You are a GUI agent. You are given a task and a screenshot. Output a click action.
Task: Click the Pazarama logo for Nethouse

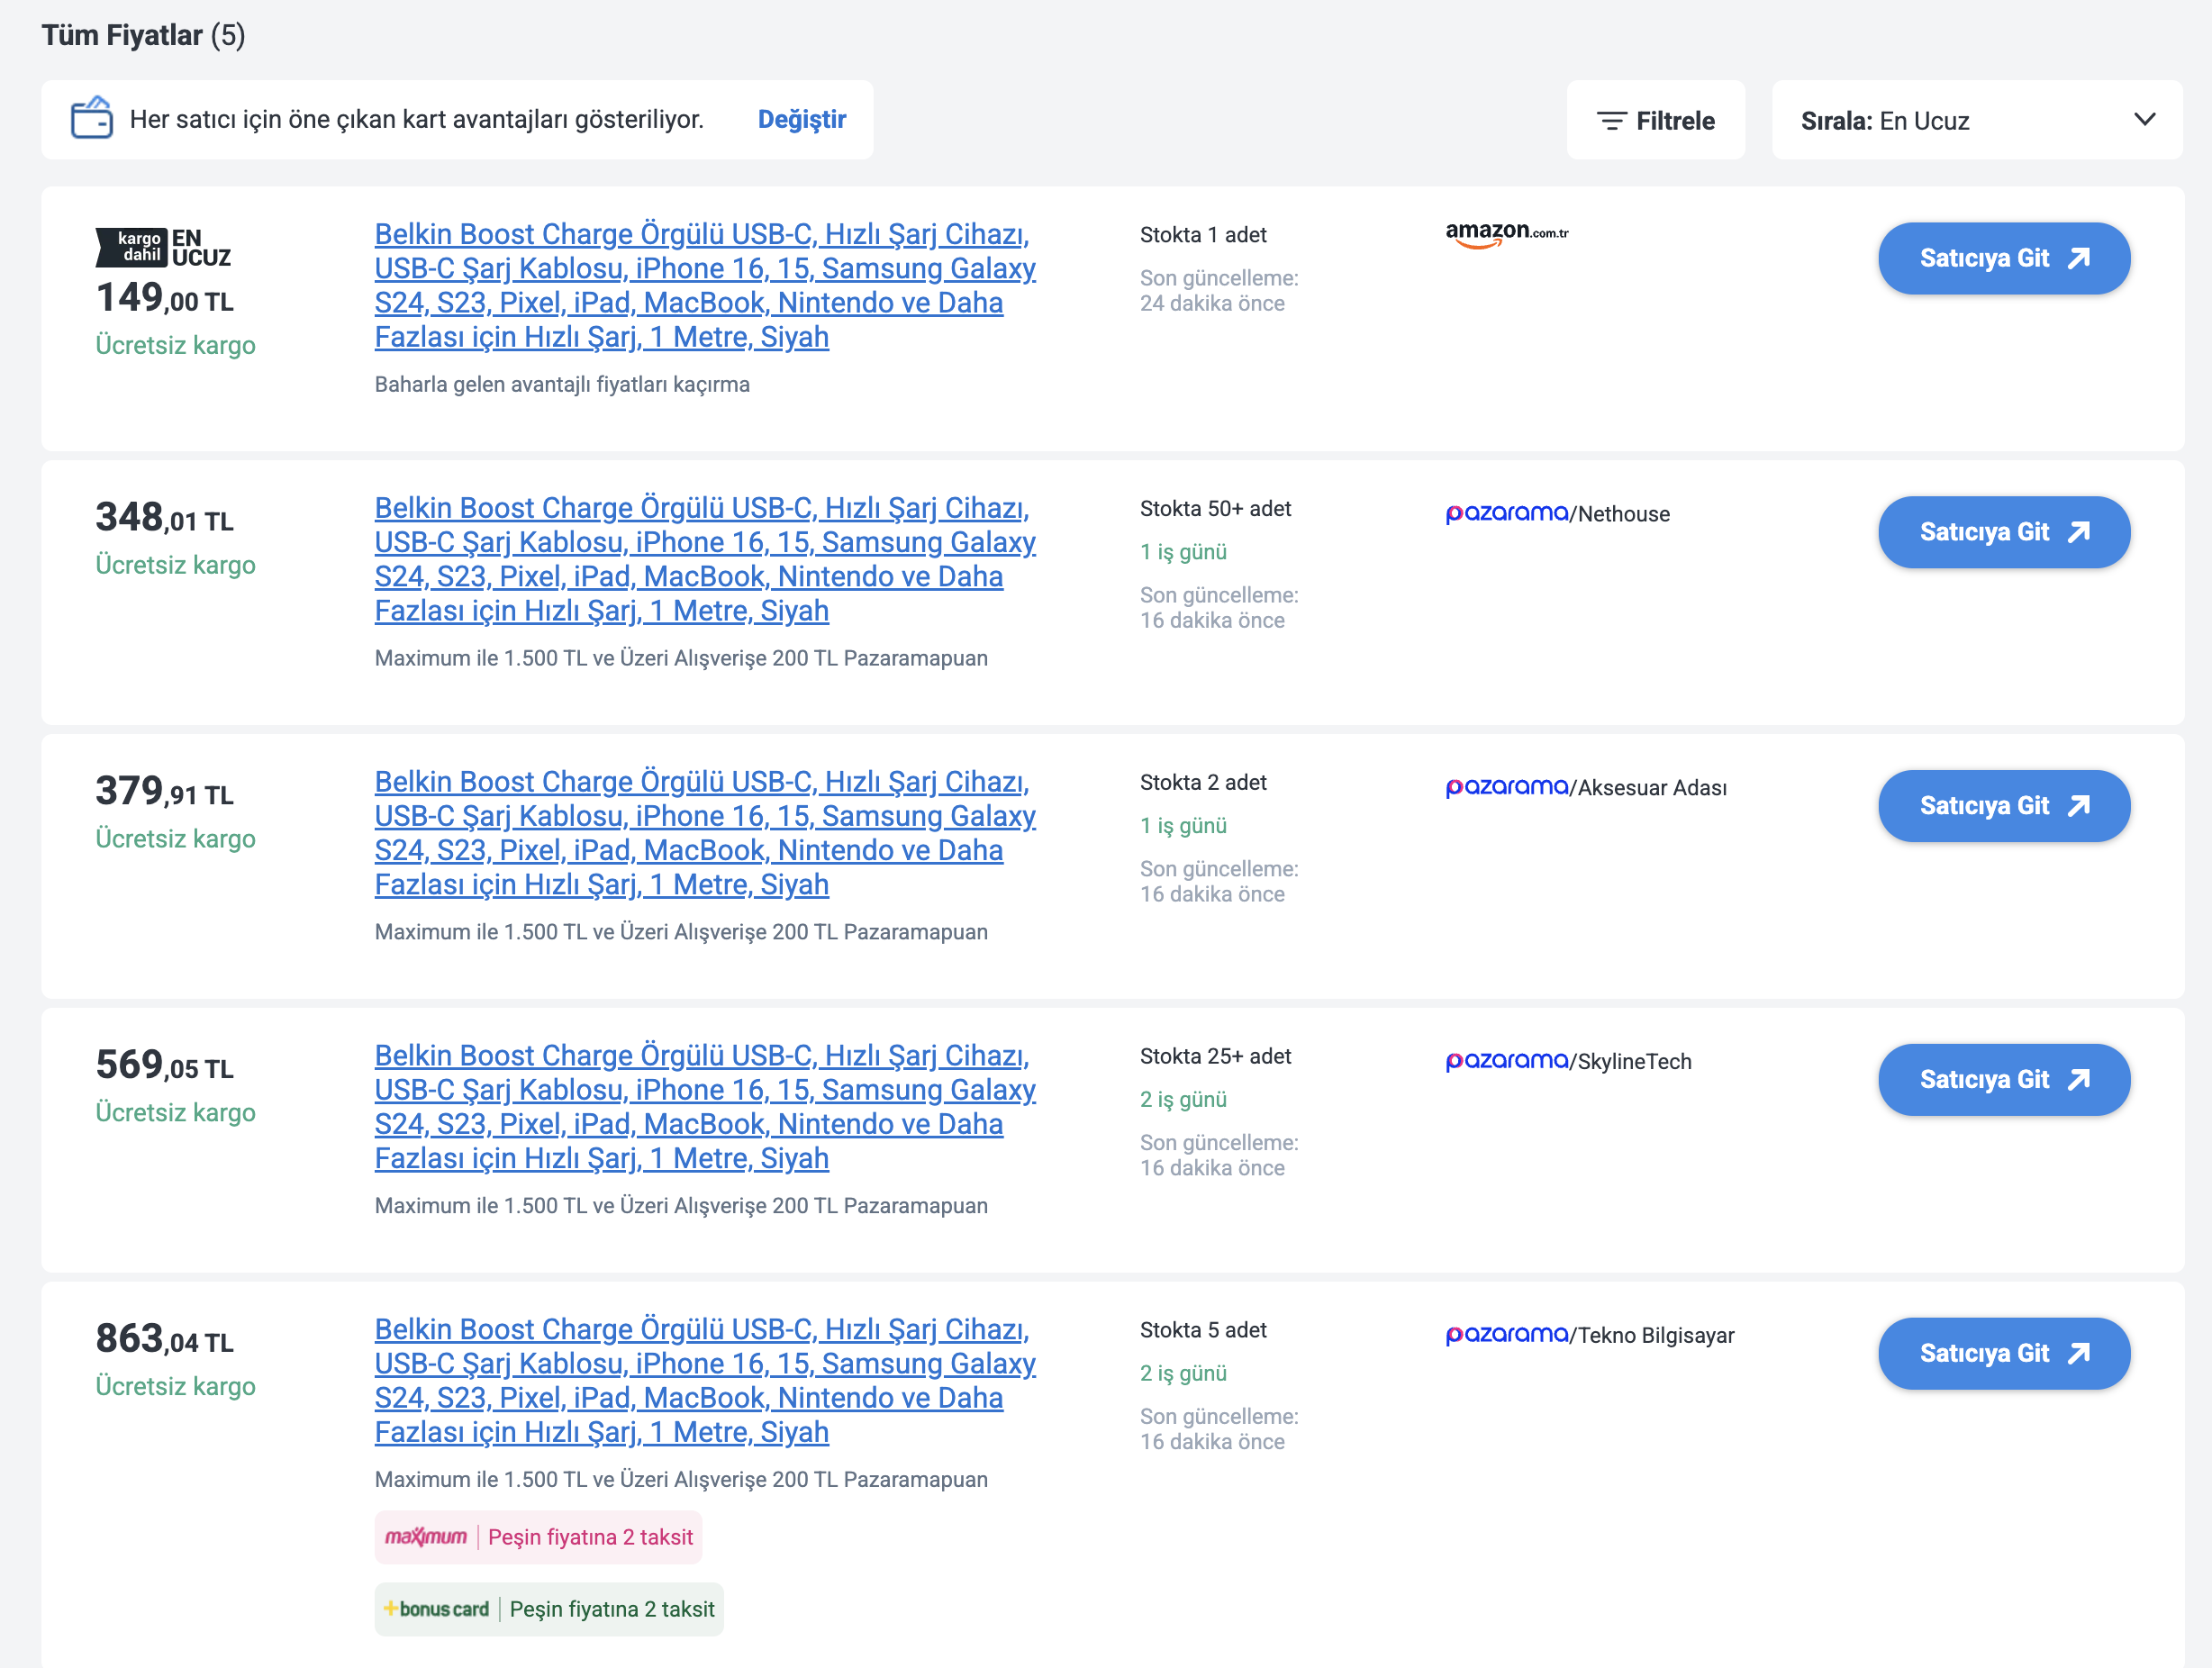tap(1506, 513)
